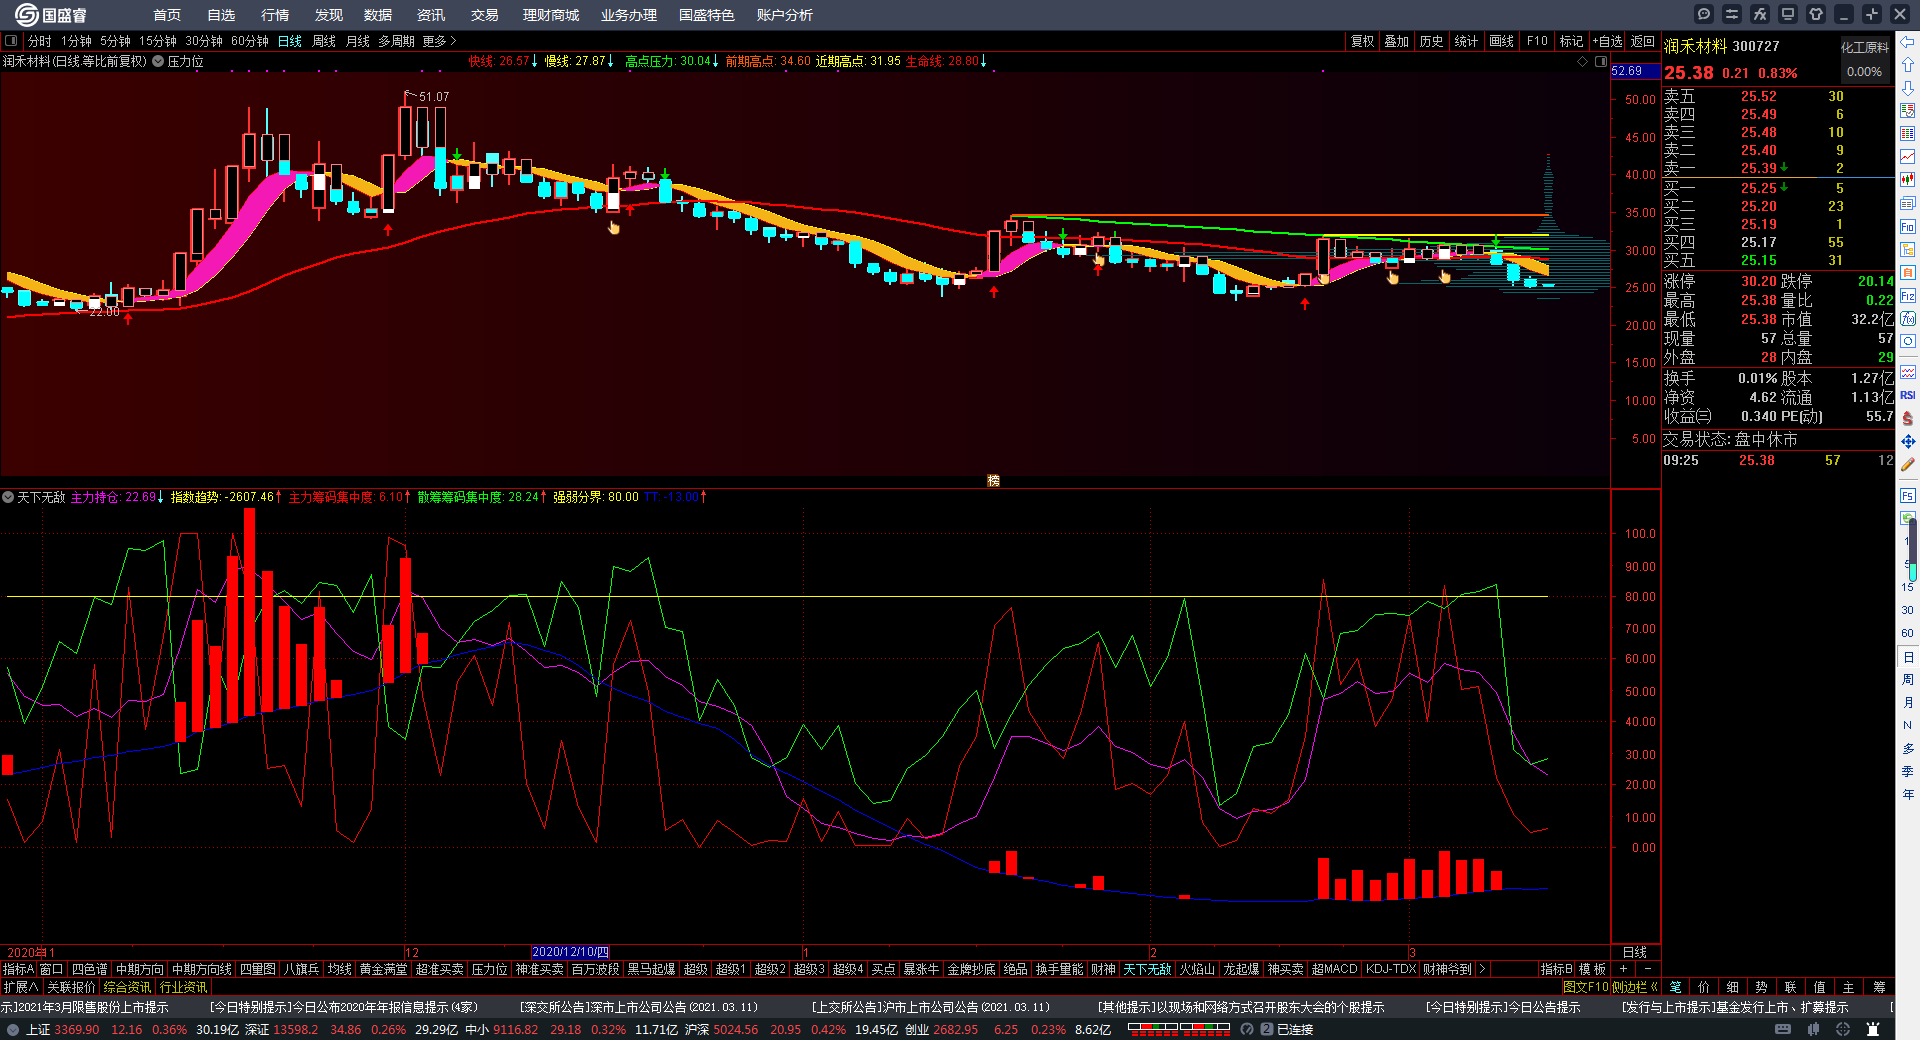Click the pencil drawing icon in right sidebar
The width and height of the screenshot is (1920, 1040).
1908,465
